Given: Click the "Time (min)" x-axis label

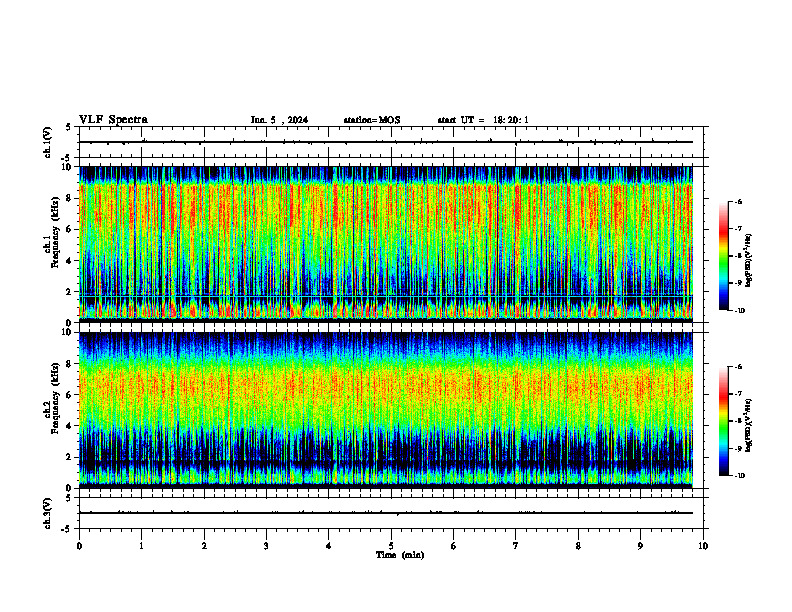Looking at the screenshot, I should pos(400,555).
